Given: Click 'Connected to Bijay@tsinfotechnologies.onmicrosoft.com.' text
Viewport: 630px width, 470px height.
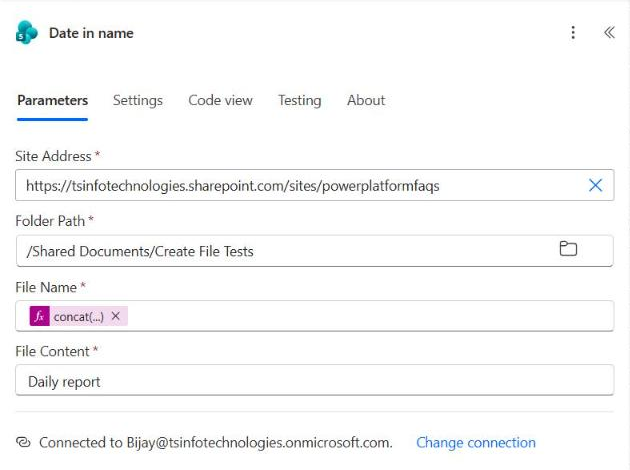Looking at the screenshot, I should coord(216,443).
